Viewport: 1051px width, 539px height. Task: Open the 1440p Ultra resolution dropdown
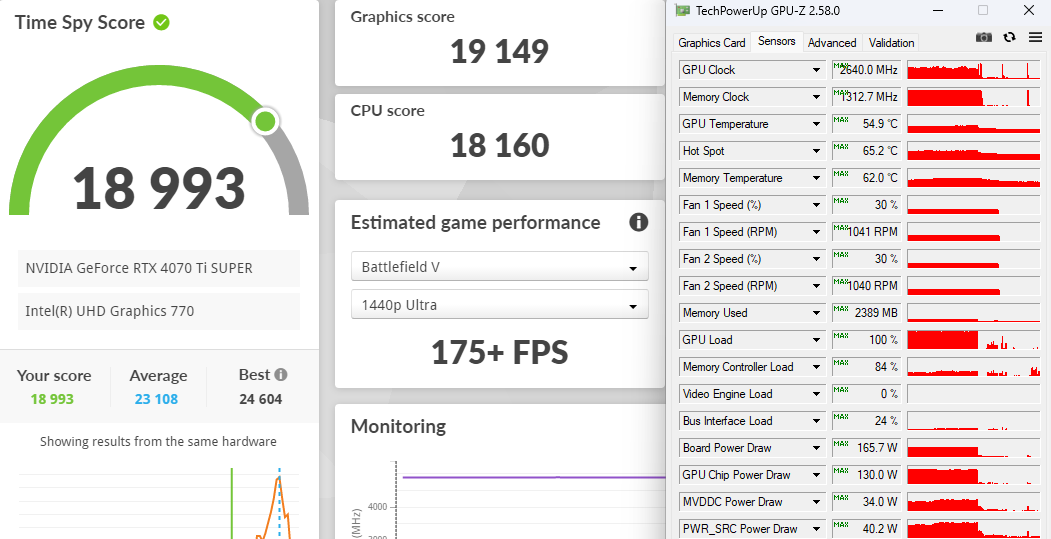[x=499, y=305]
